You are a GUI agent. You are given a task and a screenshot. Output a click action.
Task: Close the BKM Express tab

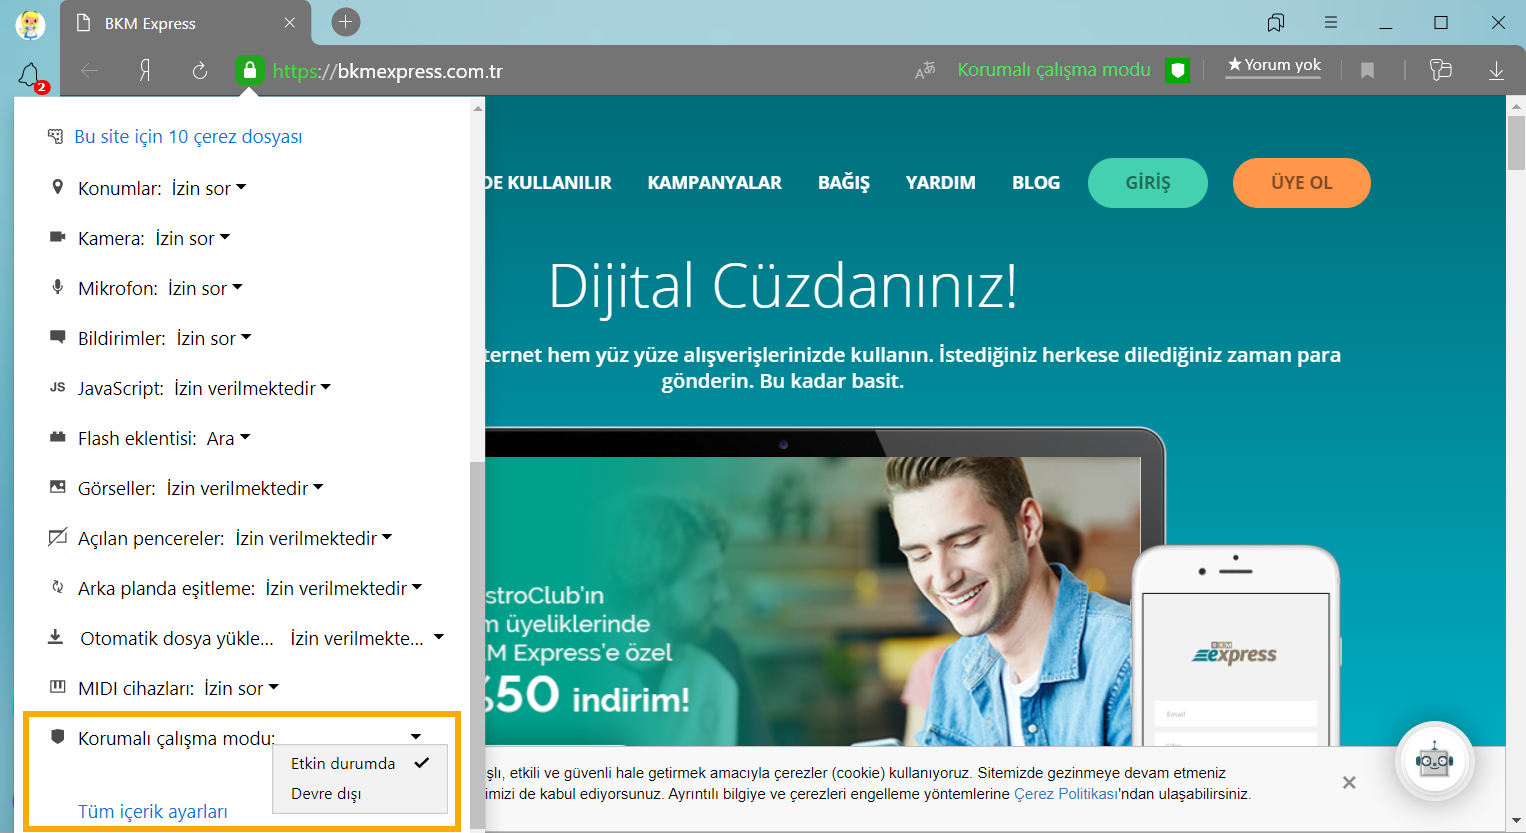coord(290,23)
